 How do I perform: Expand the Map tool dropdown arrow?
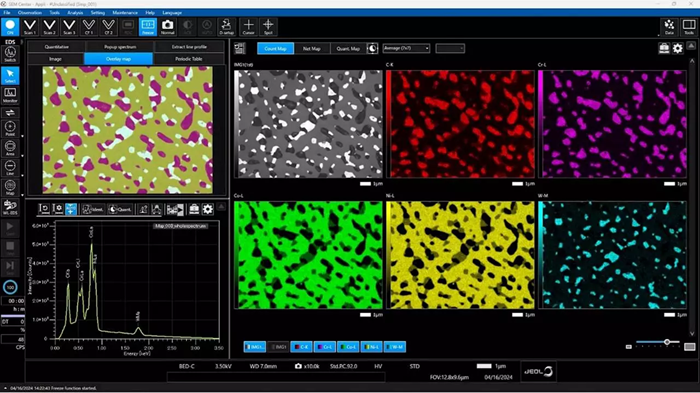tap(22, 195)
